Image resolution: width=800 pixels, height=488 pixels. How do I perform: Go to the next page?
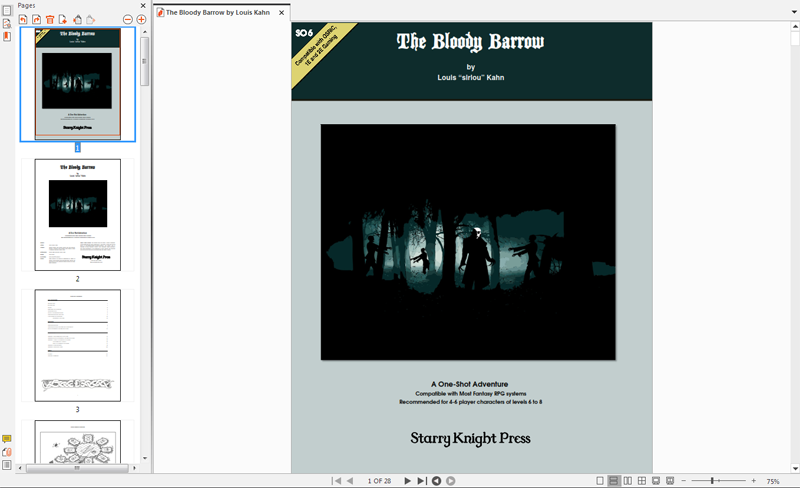[x=407, y=481]
